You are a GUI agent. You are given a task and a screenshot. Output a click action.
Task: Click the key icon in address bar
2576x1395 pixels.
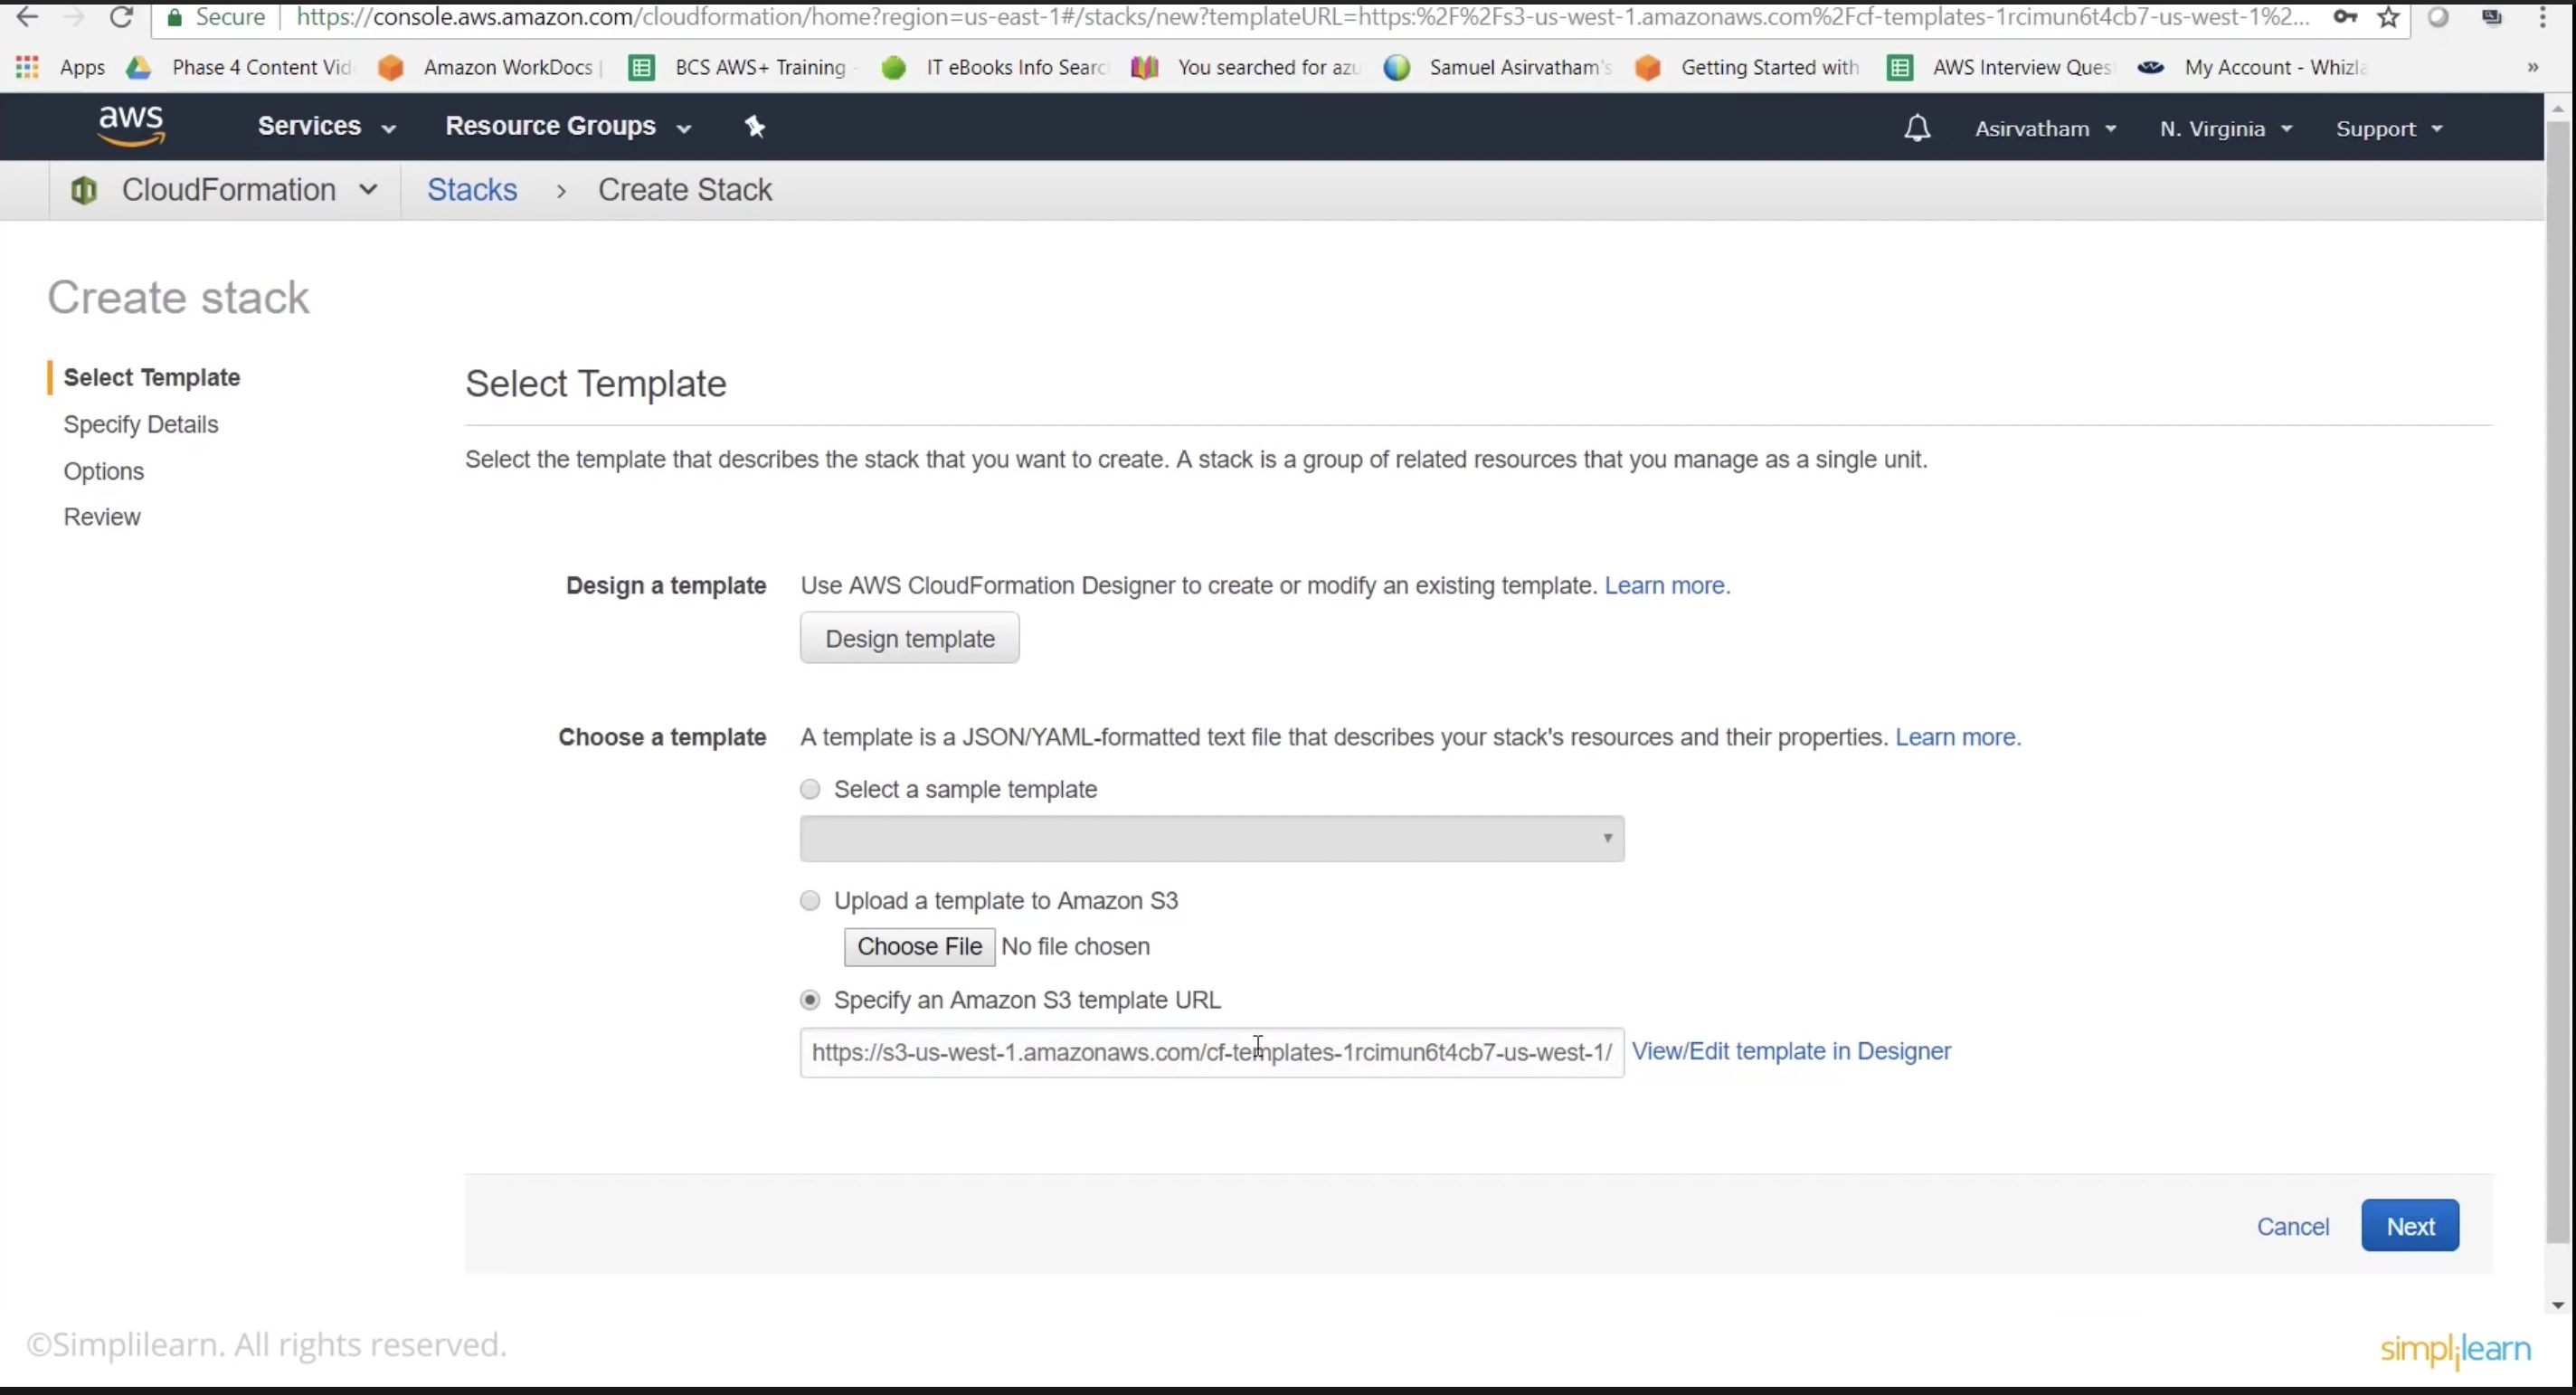pos(2345,17)
